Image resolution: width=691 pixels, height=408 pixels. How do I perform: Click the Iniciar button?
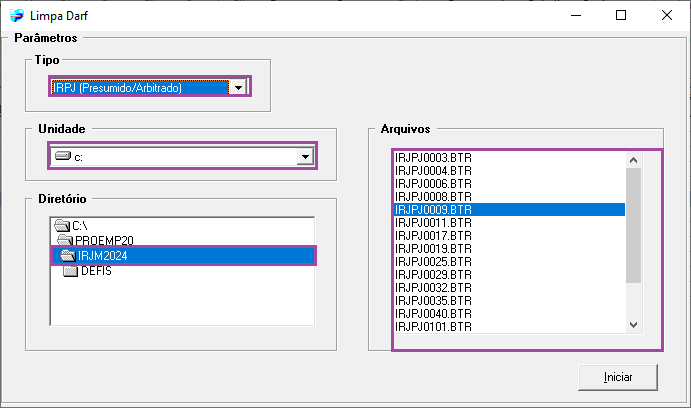point(618,377)
